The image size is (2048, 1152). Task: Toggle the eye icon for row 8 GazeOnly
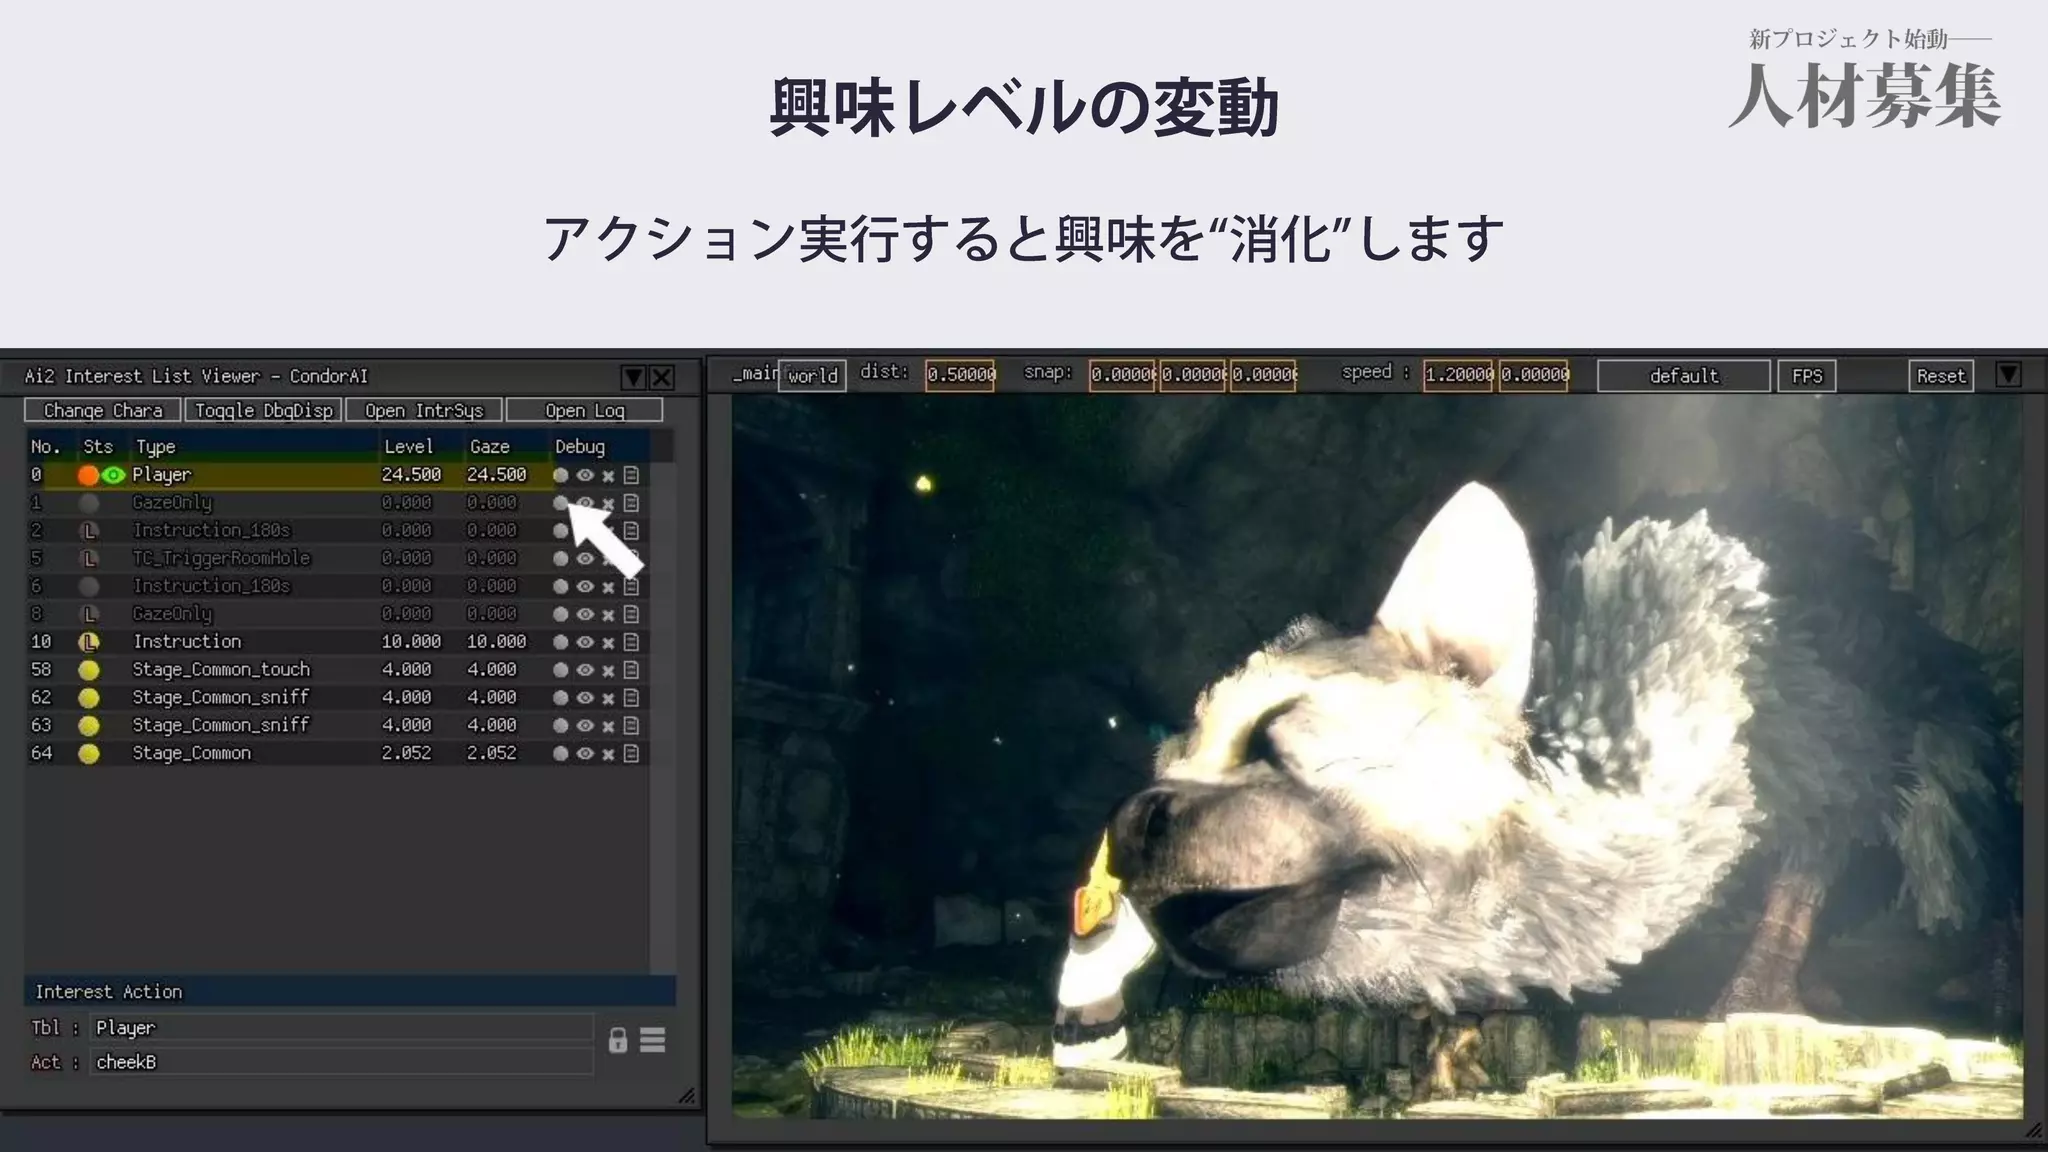(x=585, y=614)
